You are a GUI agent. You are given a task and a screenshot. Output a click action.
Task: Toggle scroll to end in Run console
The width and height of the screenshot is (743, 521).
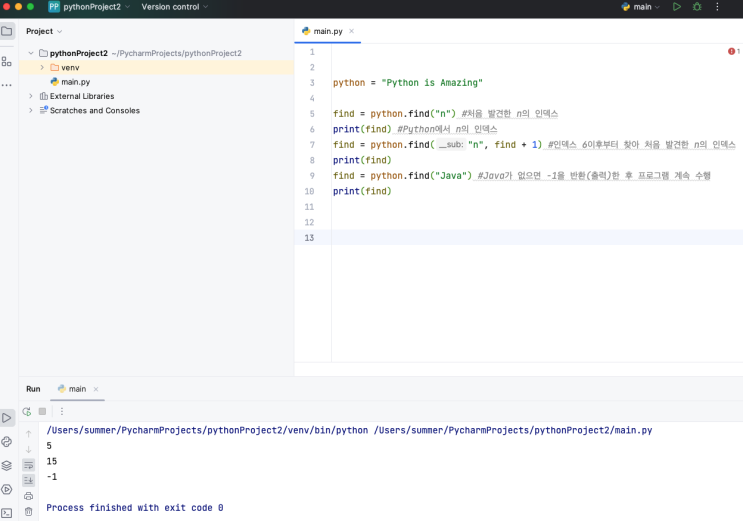[x=28, y=480]
